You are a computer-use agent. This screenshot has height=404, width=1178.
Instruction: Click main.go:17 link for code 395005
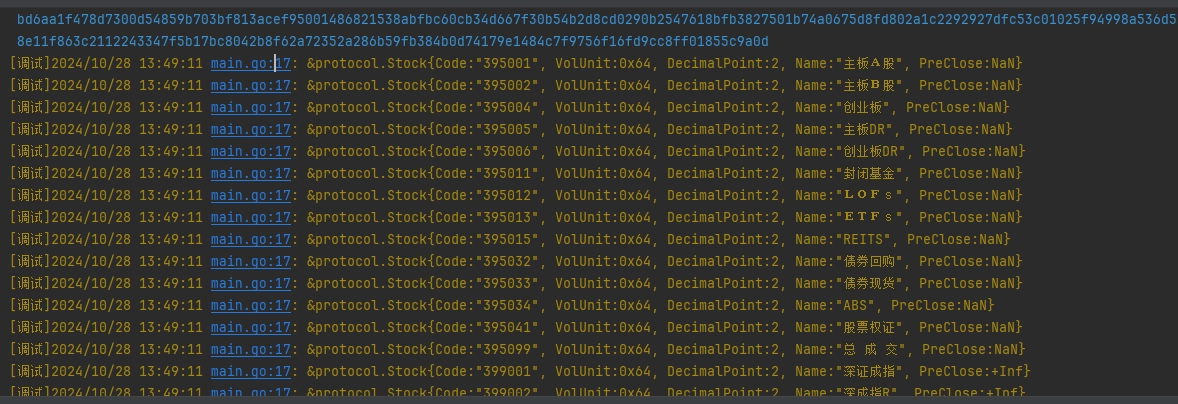point(250,130)
